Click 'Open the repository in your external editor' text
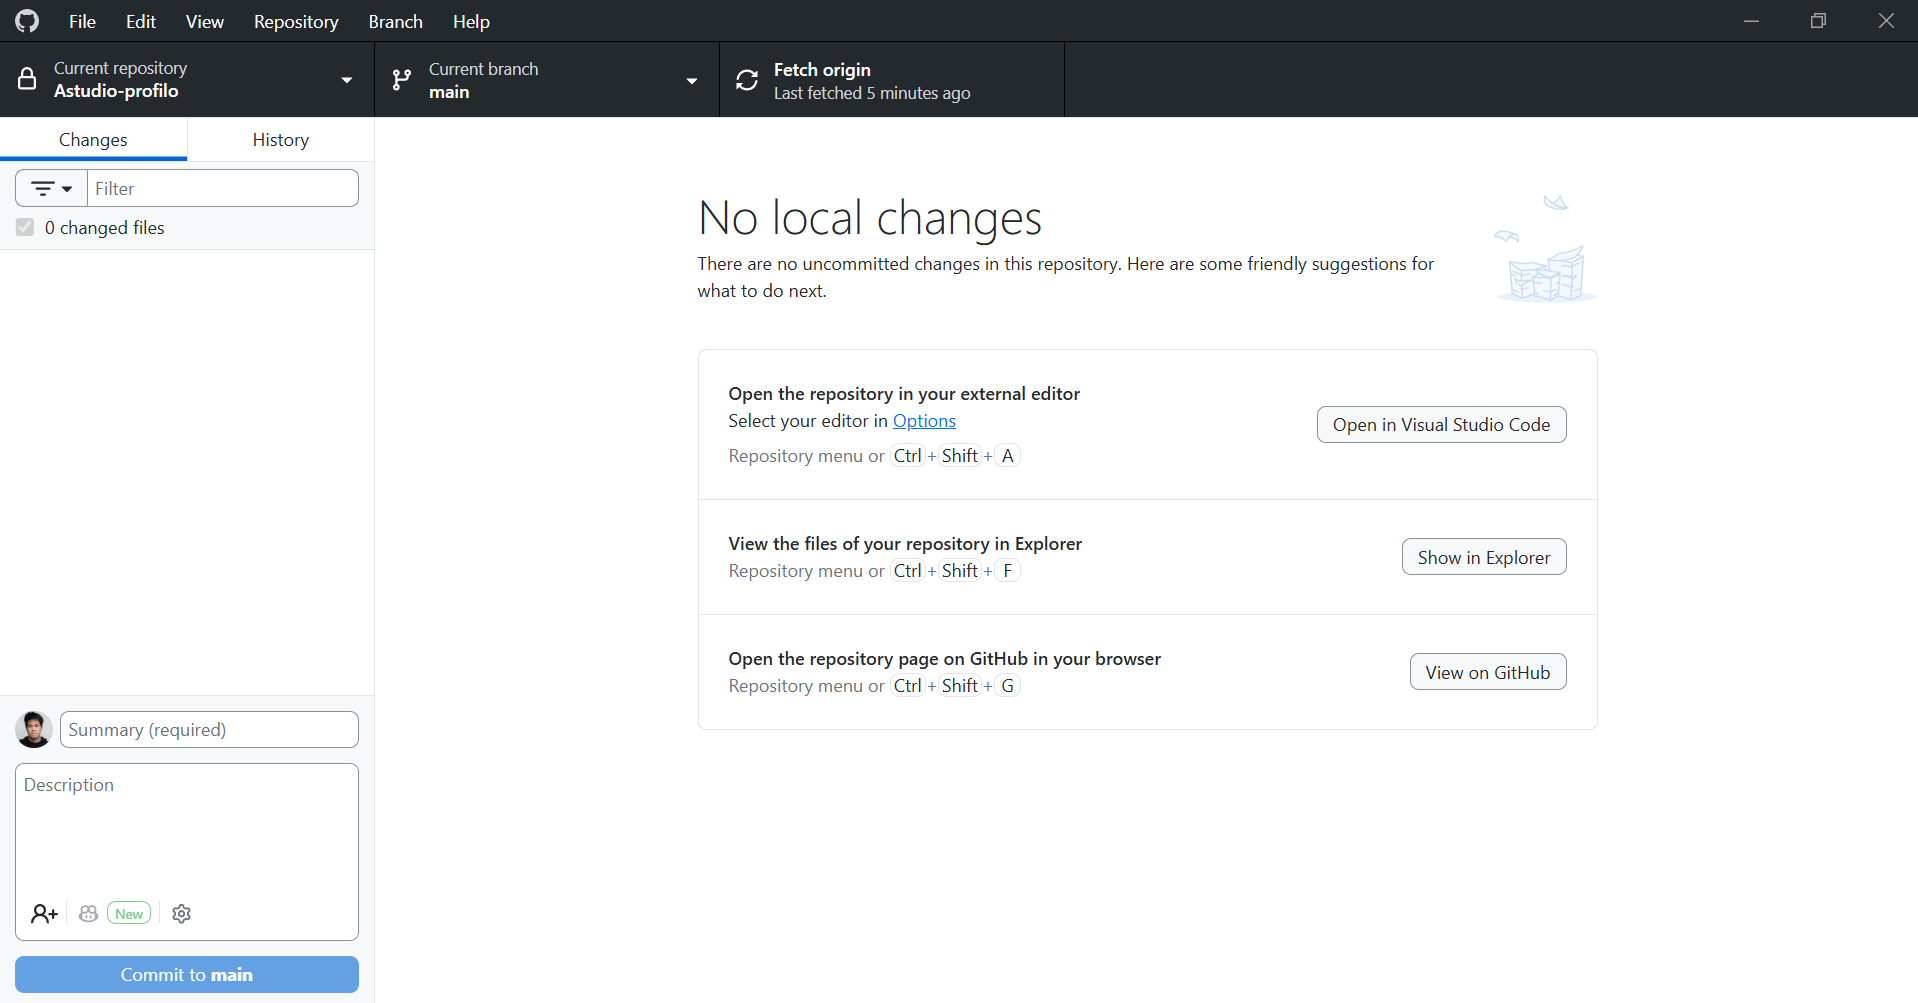Image resolution: width=1918 pixels, height=1003 pixels. [904, 393]
